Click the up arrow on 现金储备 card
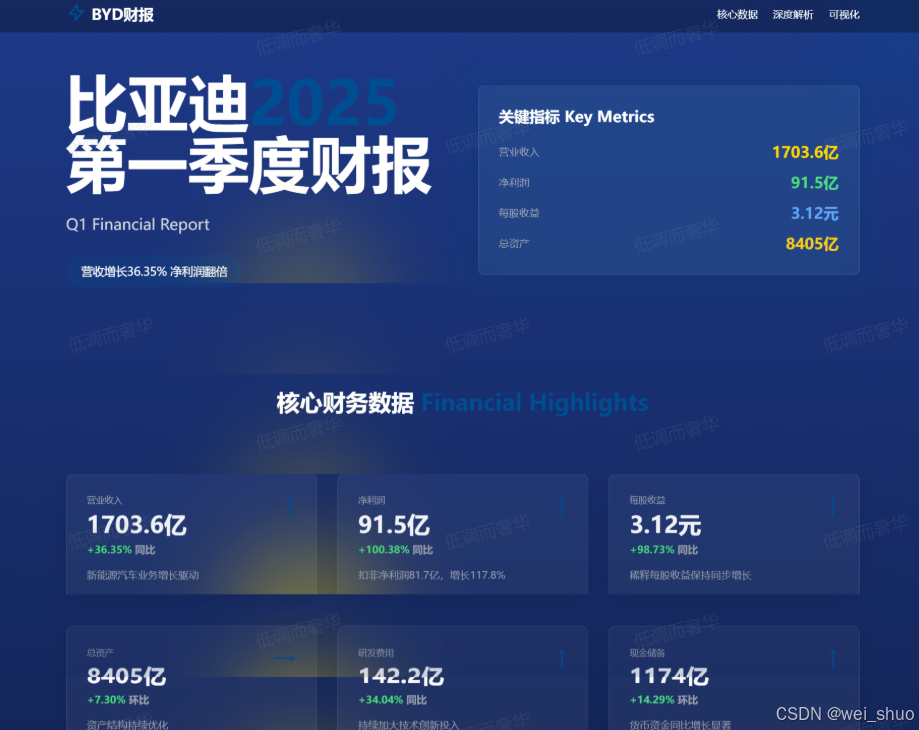Viewport: 919px width, 730px height. (x=833, y=659)
